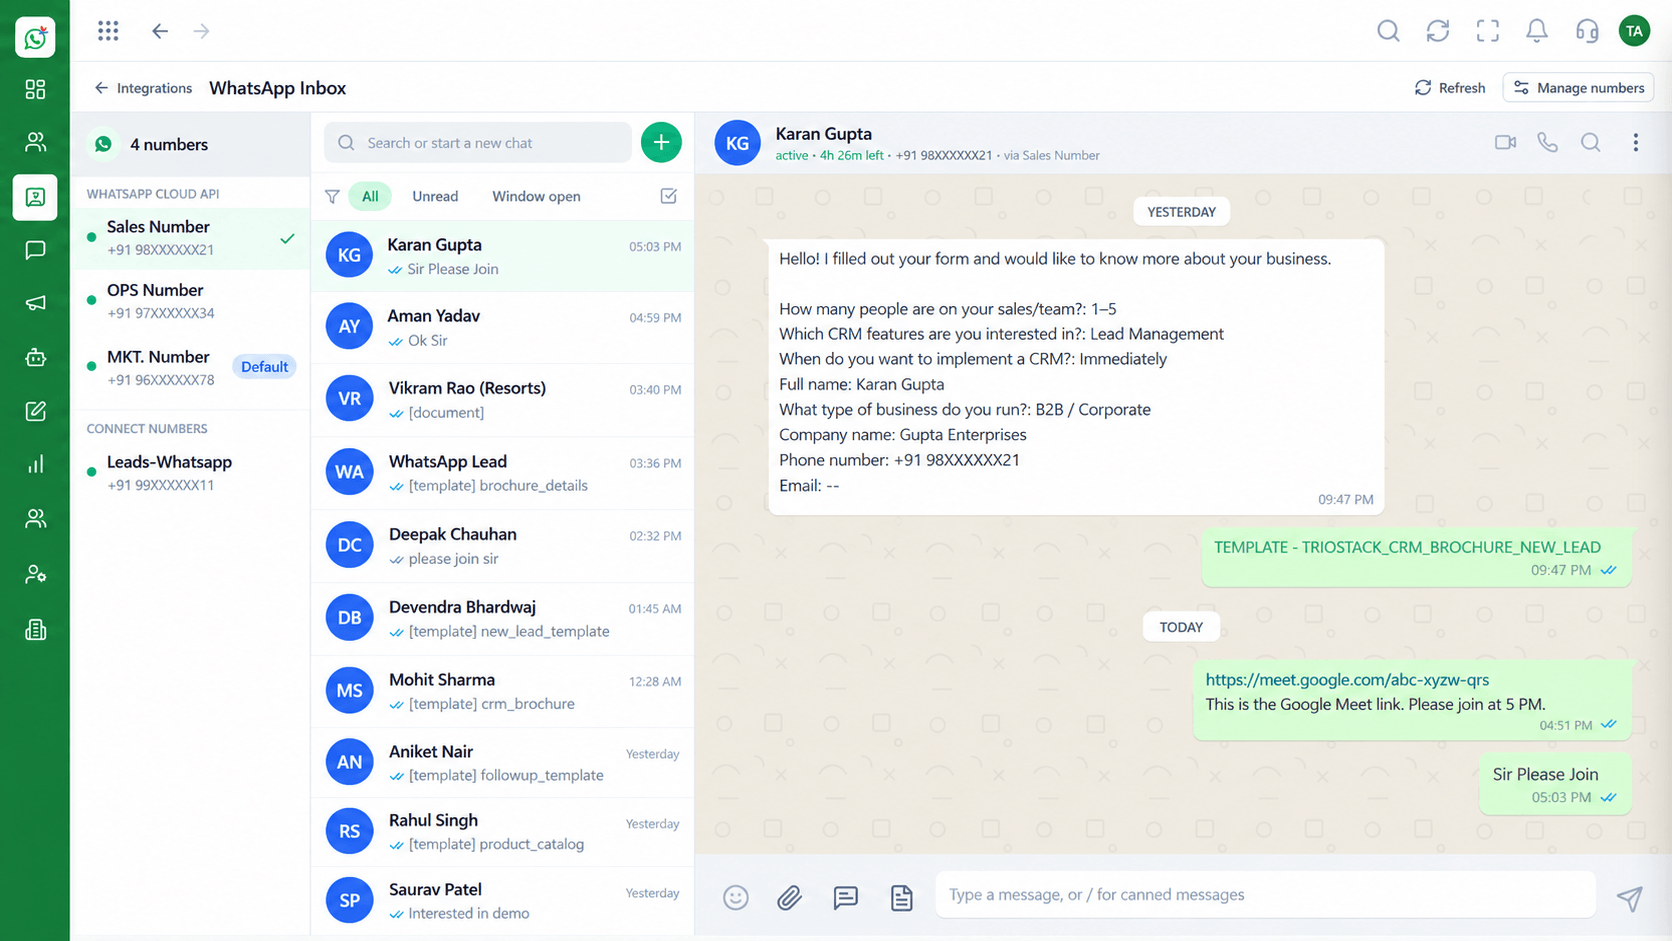This screenshot has height=941, width=1672.
Task: Select the All filter tab
Action: (x=370, y=197)
